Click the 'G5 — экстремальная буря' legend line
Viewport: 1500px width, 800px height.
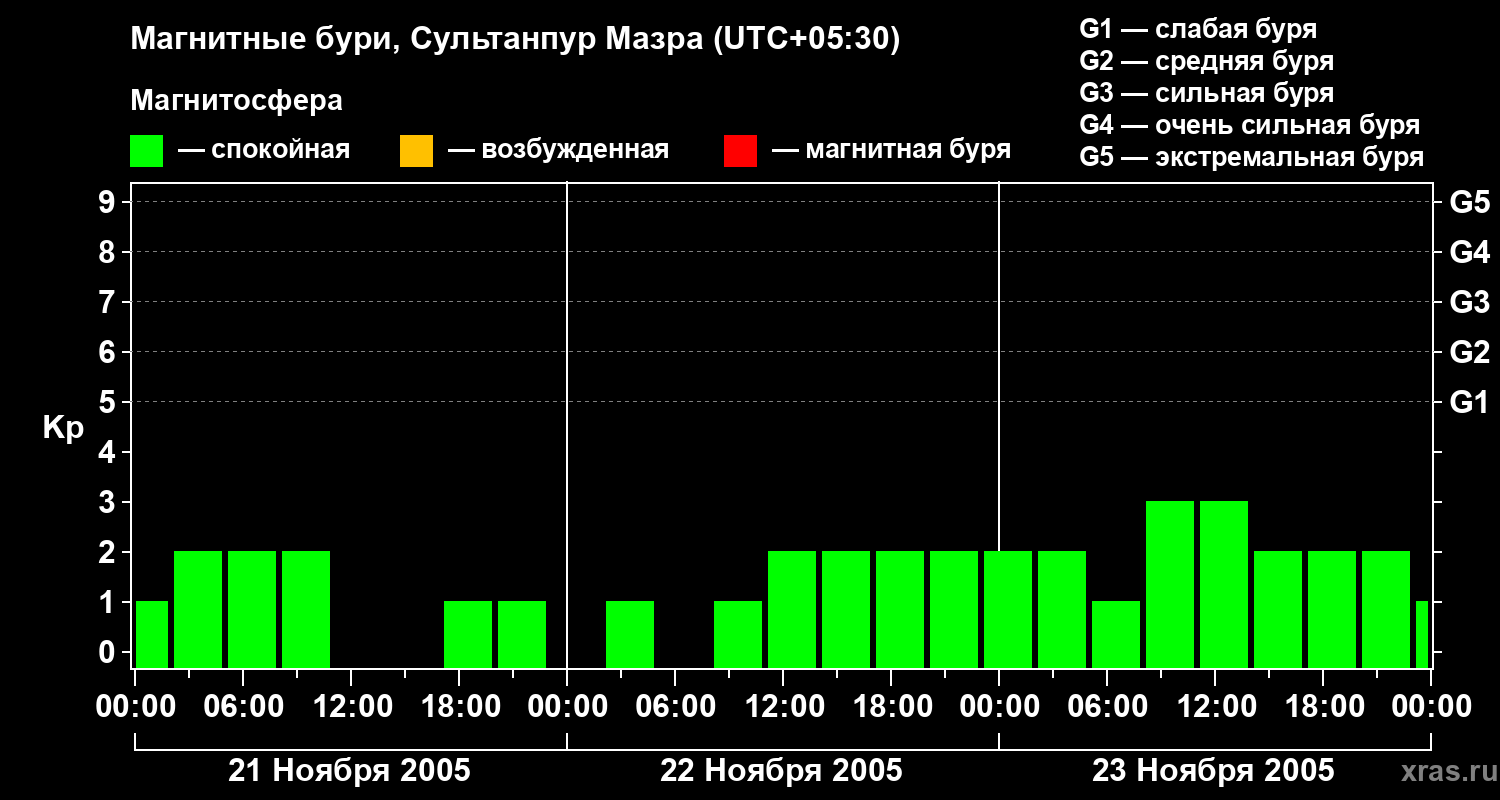coord(1252,157)
